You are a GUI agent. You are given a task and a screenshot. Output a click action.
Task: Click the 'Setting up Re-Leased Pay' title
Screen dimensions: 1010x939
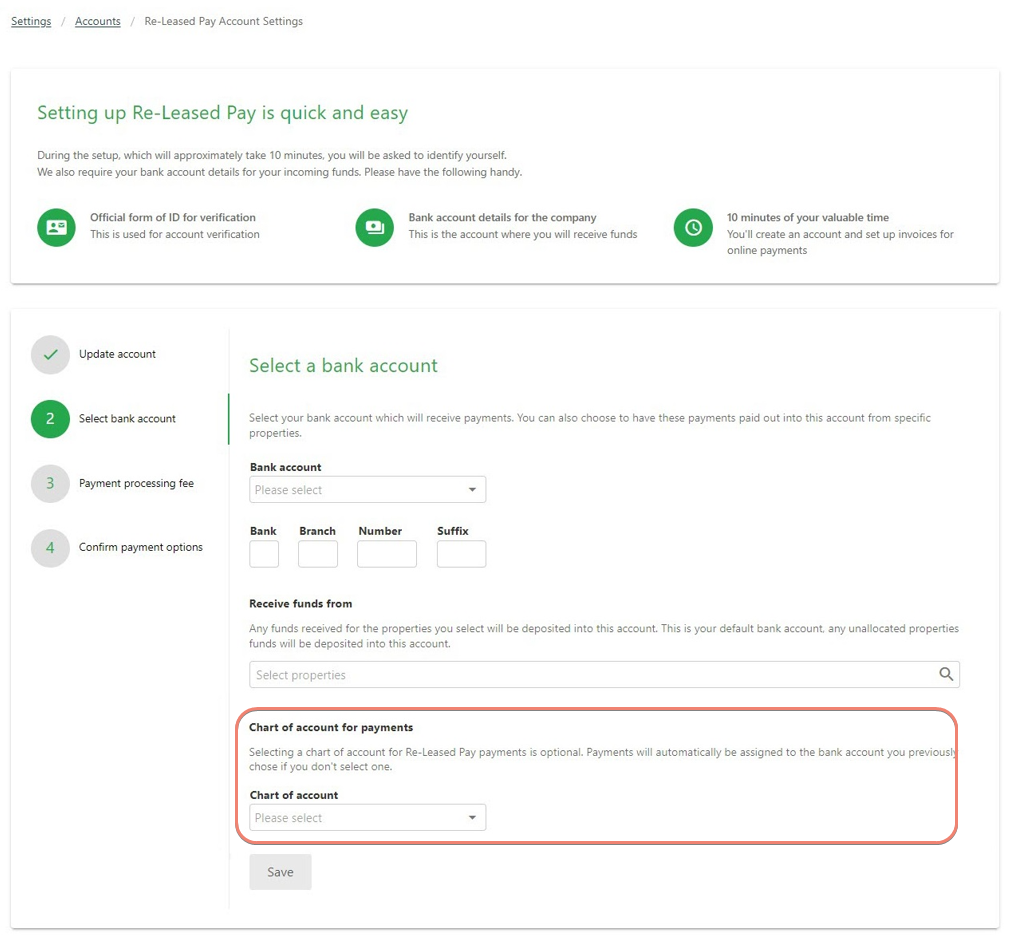pyautogui.click(x=222, y=113)
